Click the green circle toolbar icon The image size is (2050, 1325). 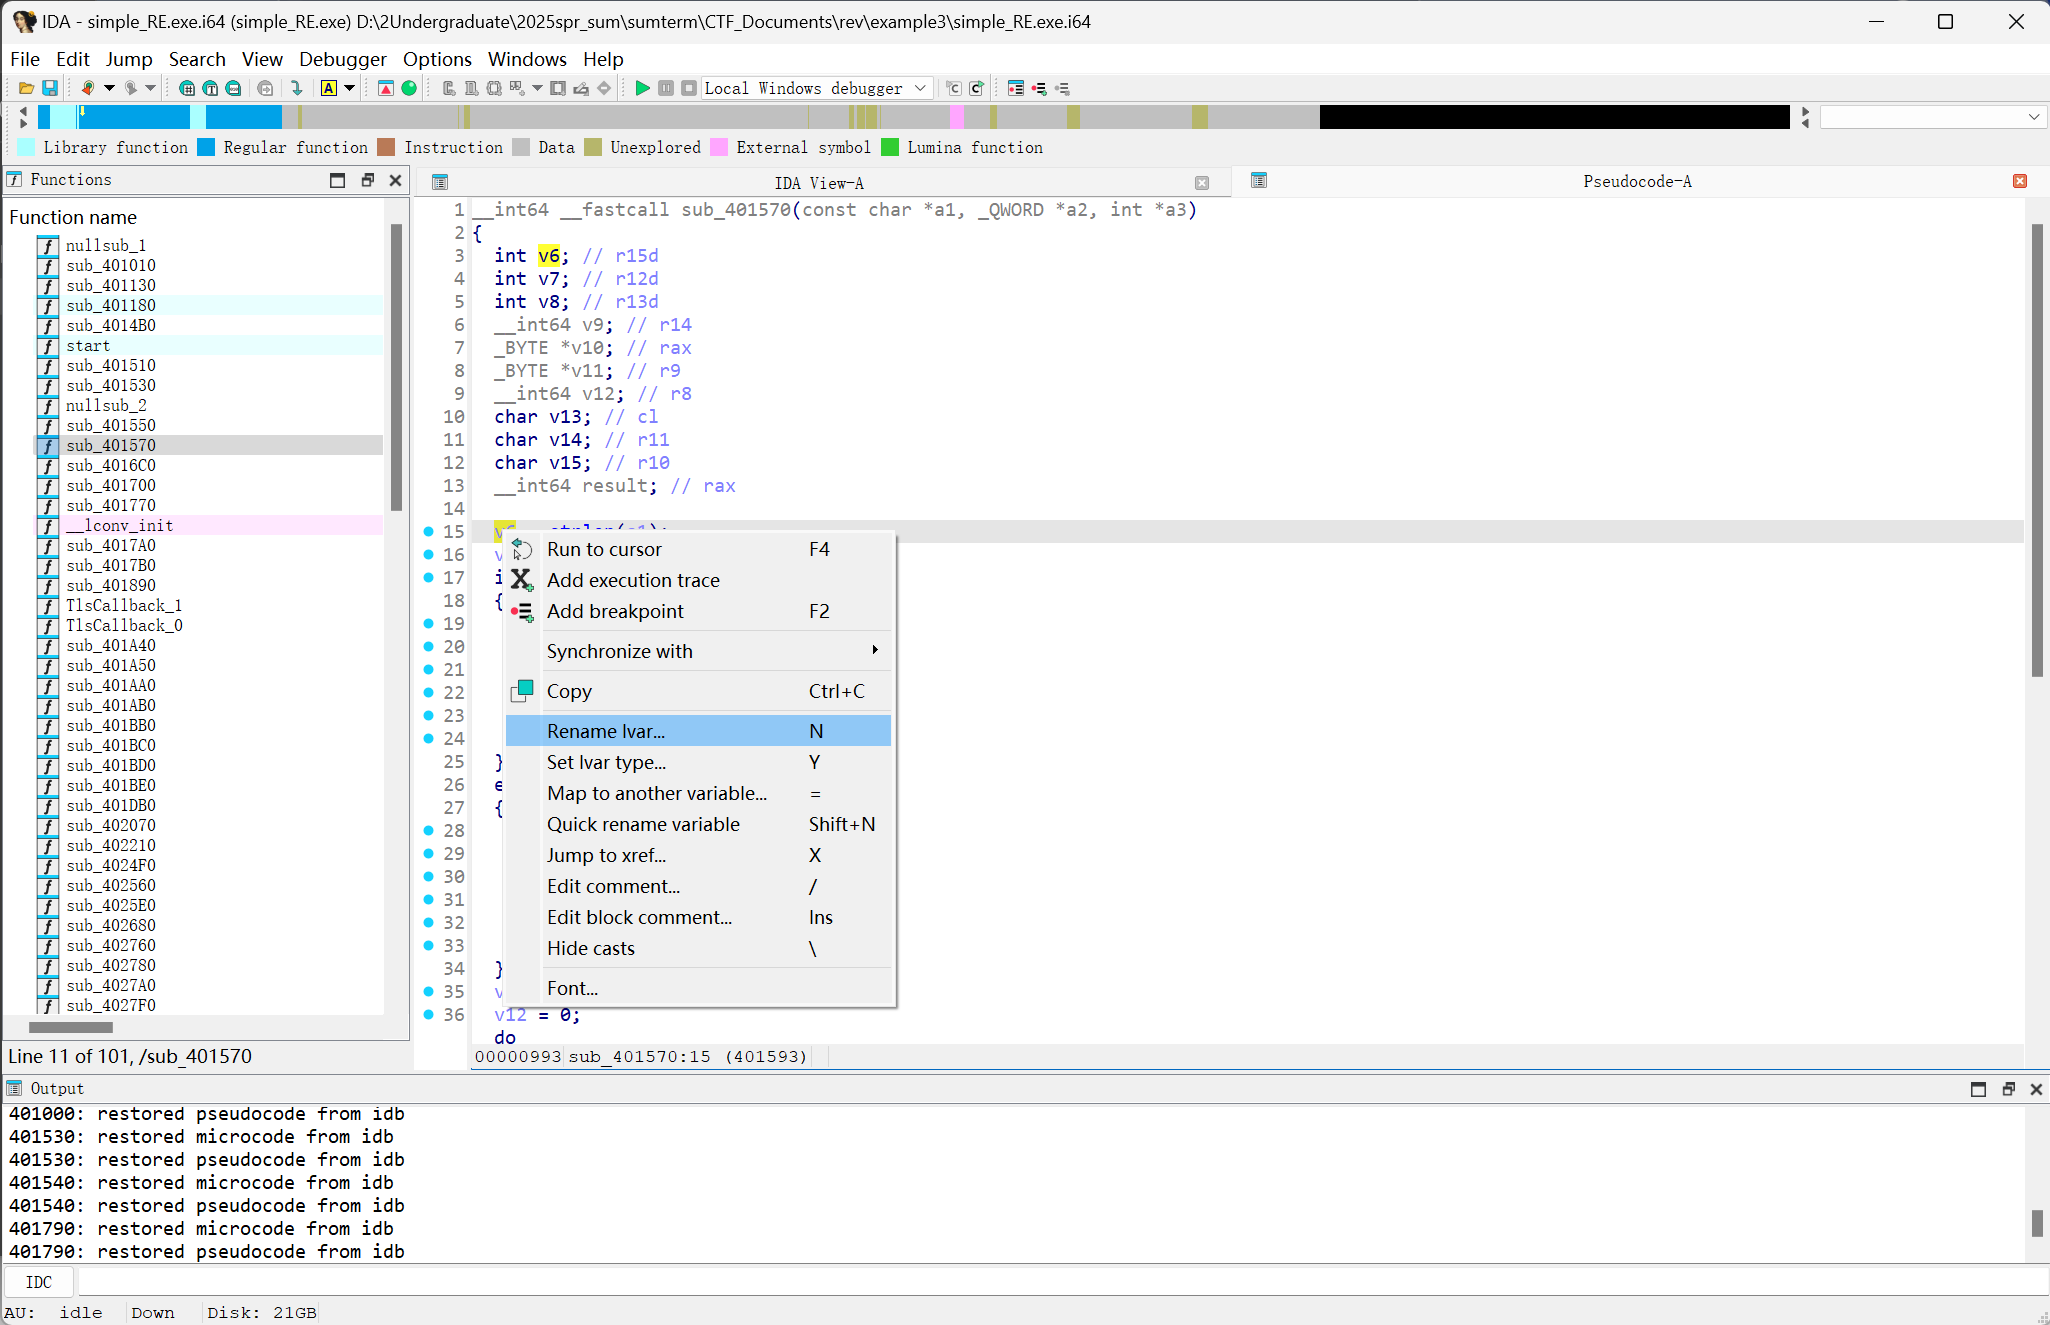click(409, 88)
